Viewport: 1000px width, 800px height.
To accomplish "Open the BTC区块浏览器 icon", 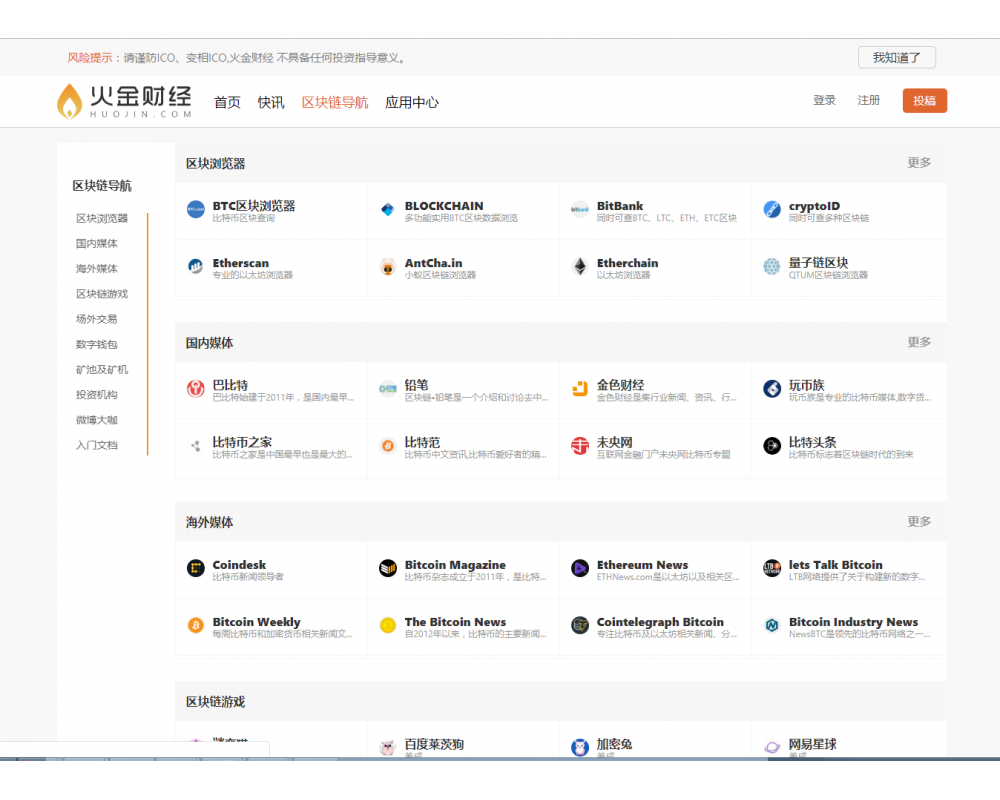I will click(196, 209).
